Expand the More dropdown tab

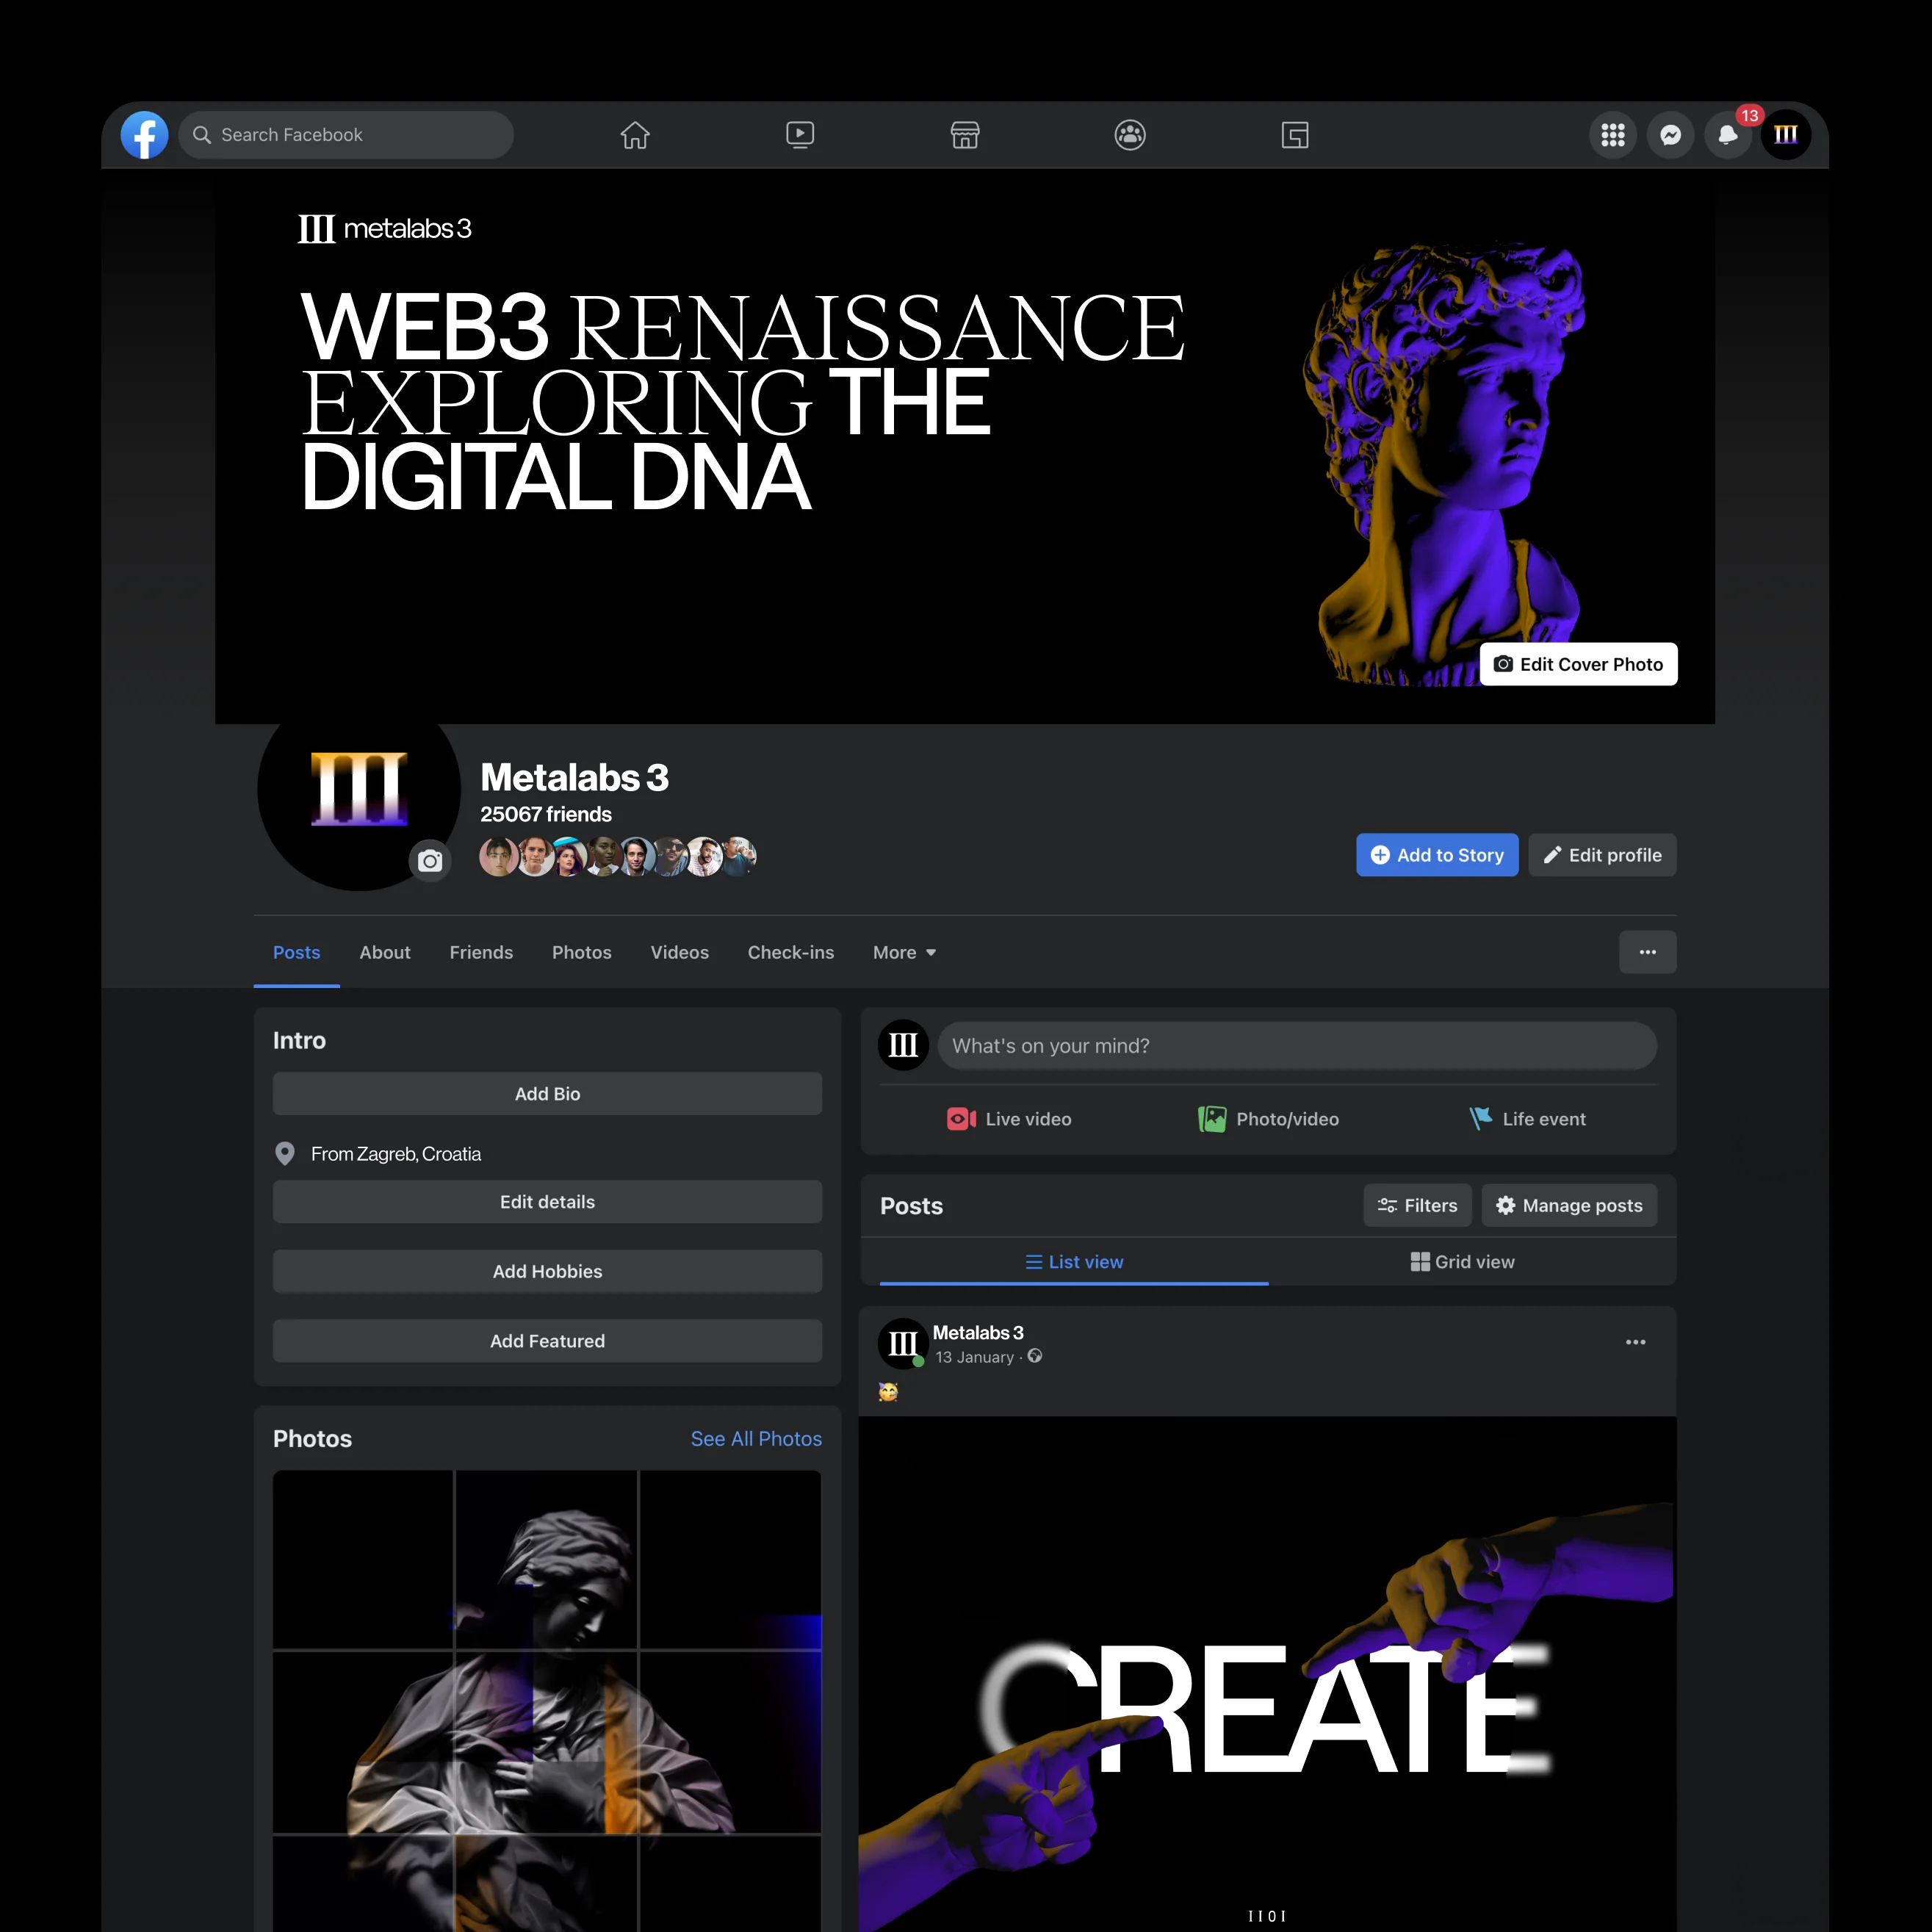tap(905, 952)
